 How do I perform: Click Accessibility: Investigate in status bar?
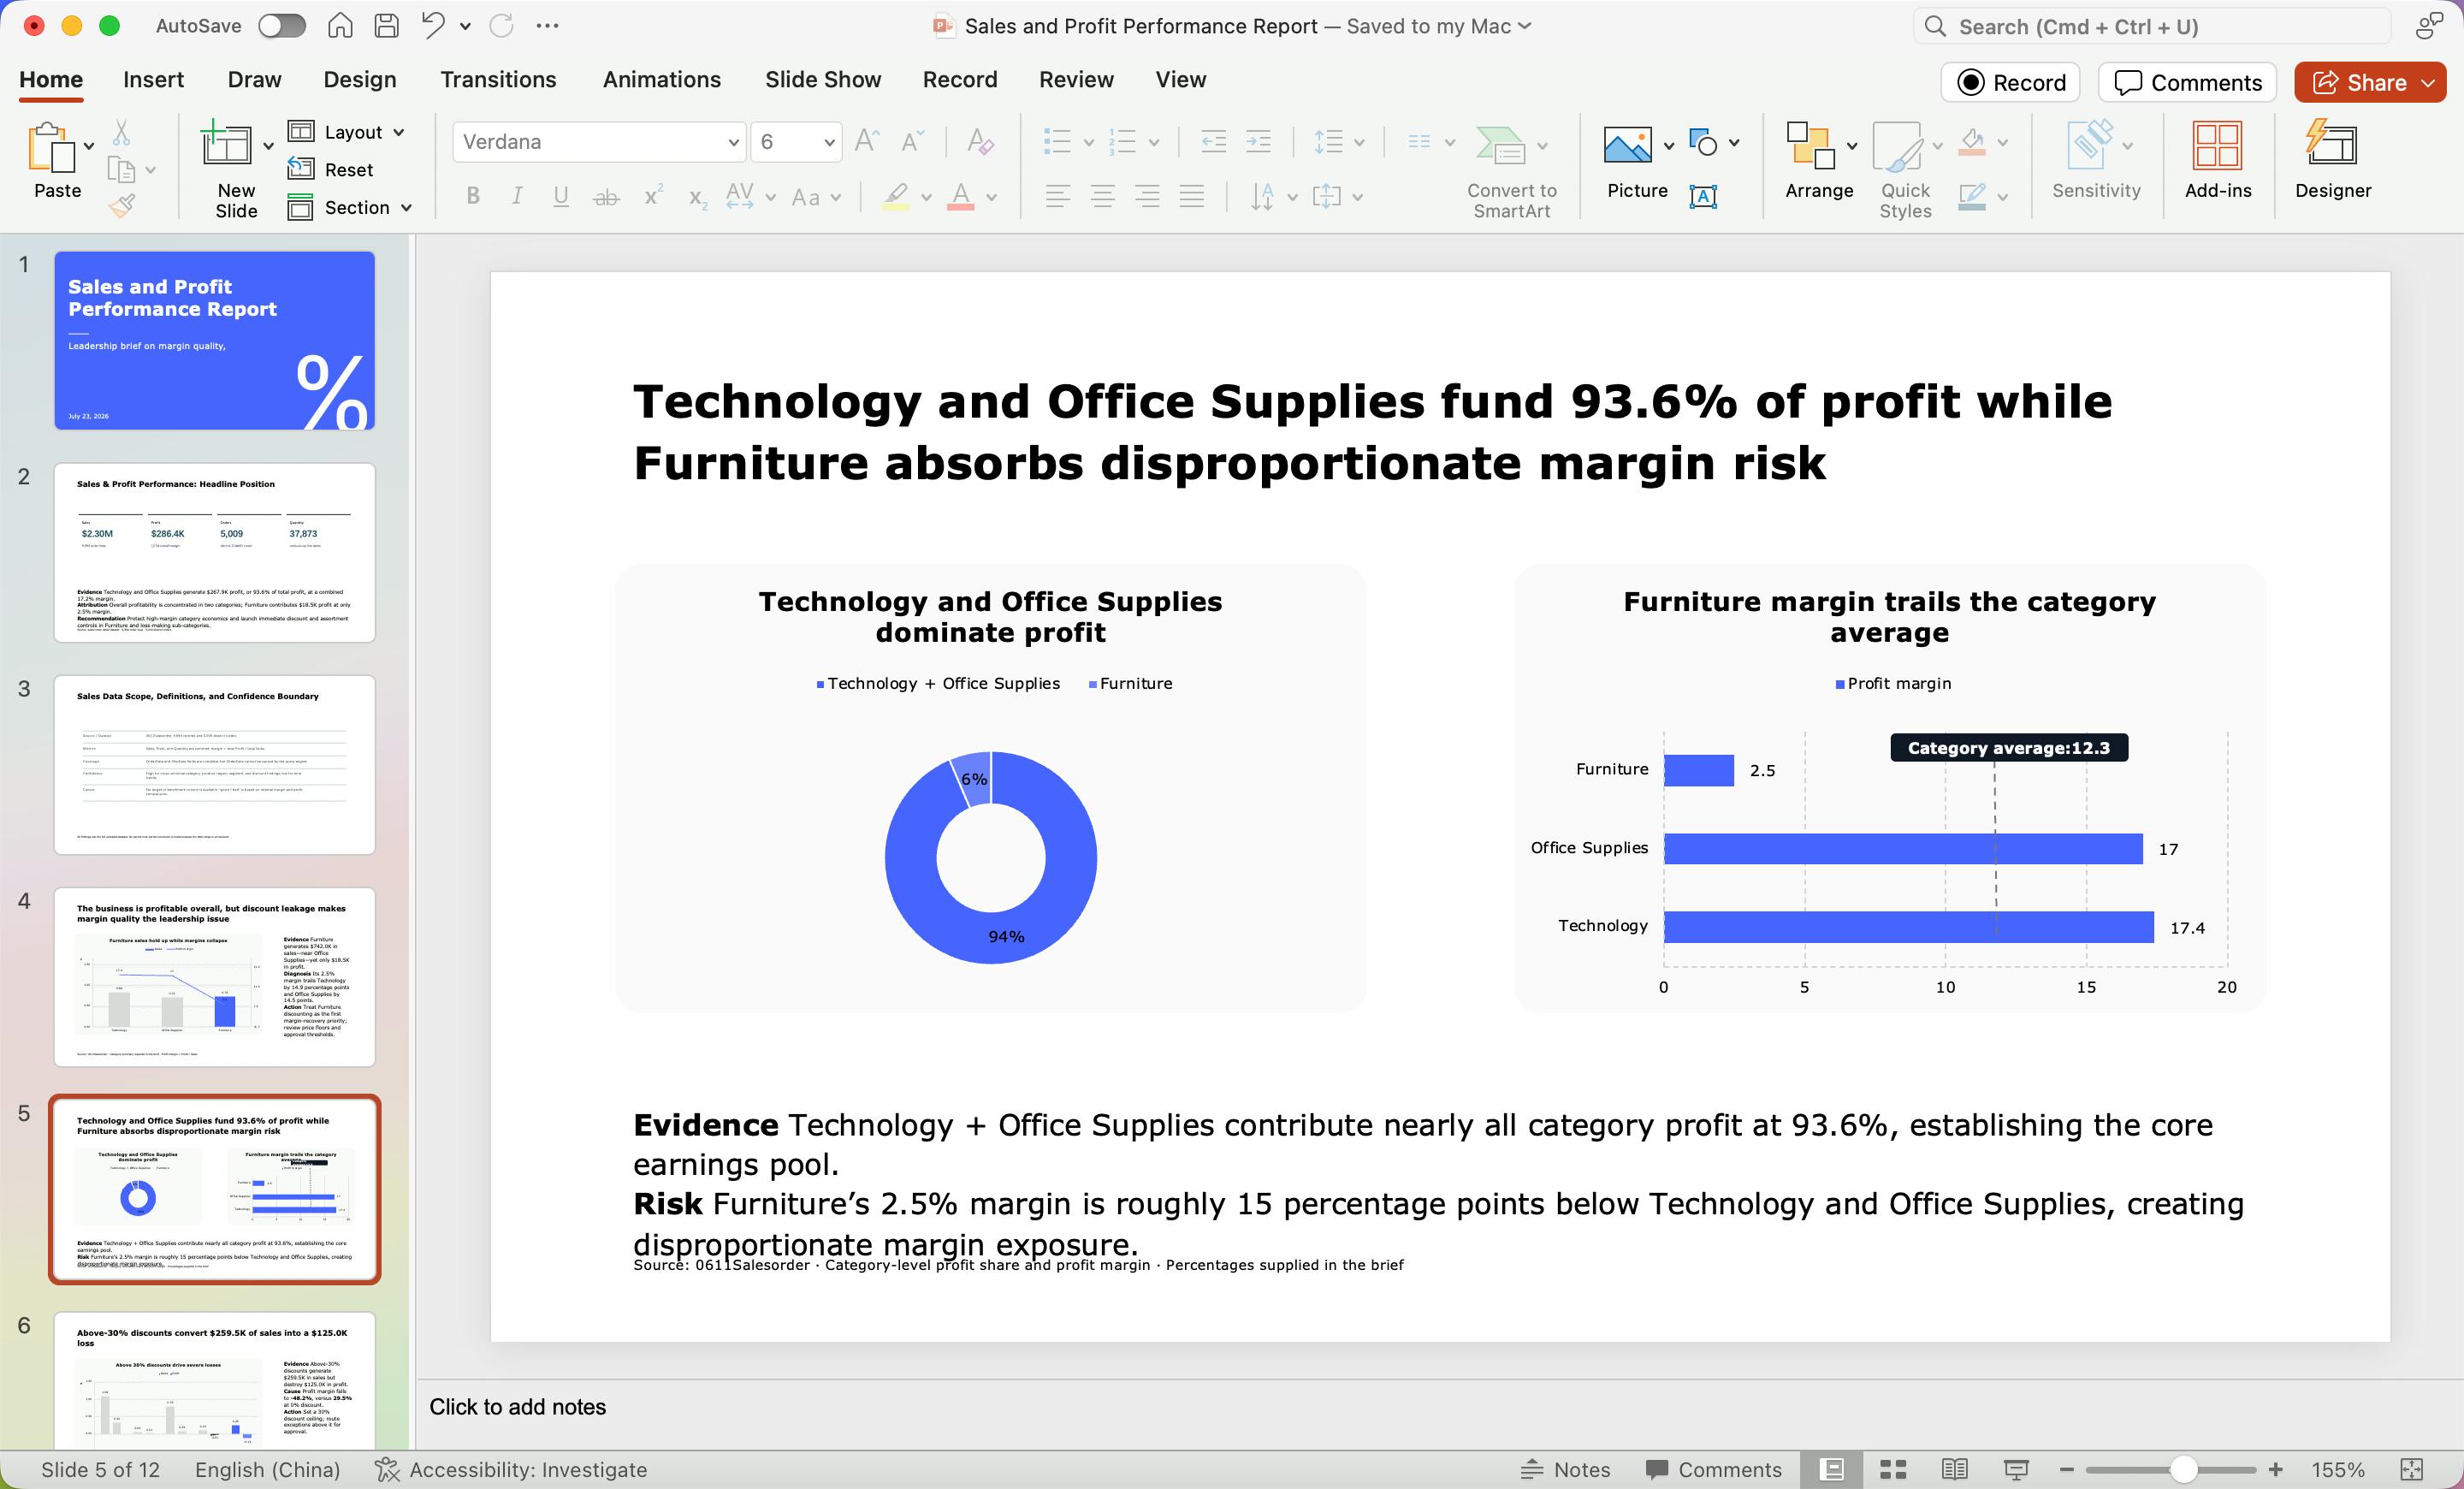(511, 1469)
